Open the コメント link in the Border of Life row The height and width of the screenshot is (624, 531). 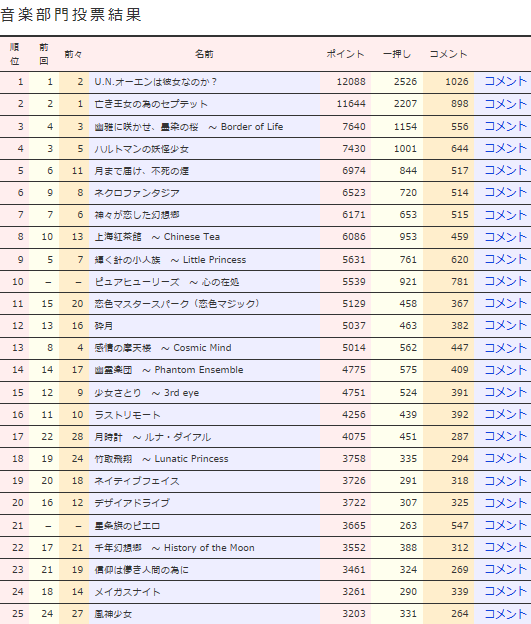pos(506,127)
